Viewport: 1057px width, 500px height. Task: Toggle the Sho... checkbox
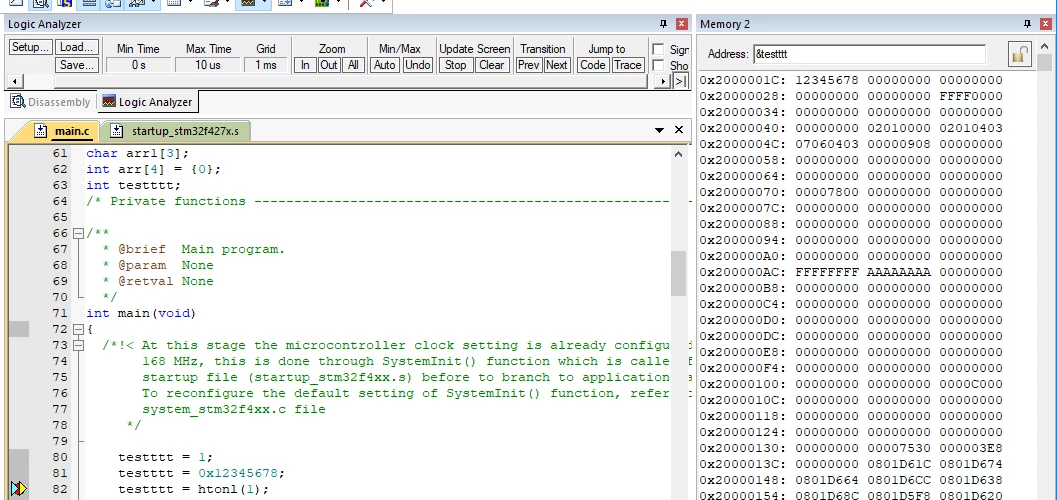pyautogui.click(x=659, y=65)
